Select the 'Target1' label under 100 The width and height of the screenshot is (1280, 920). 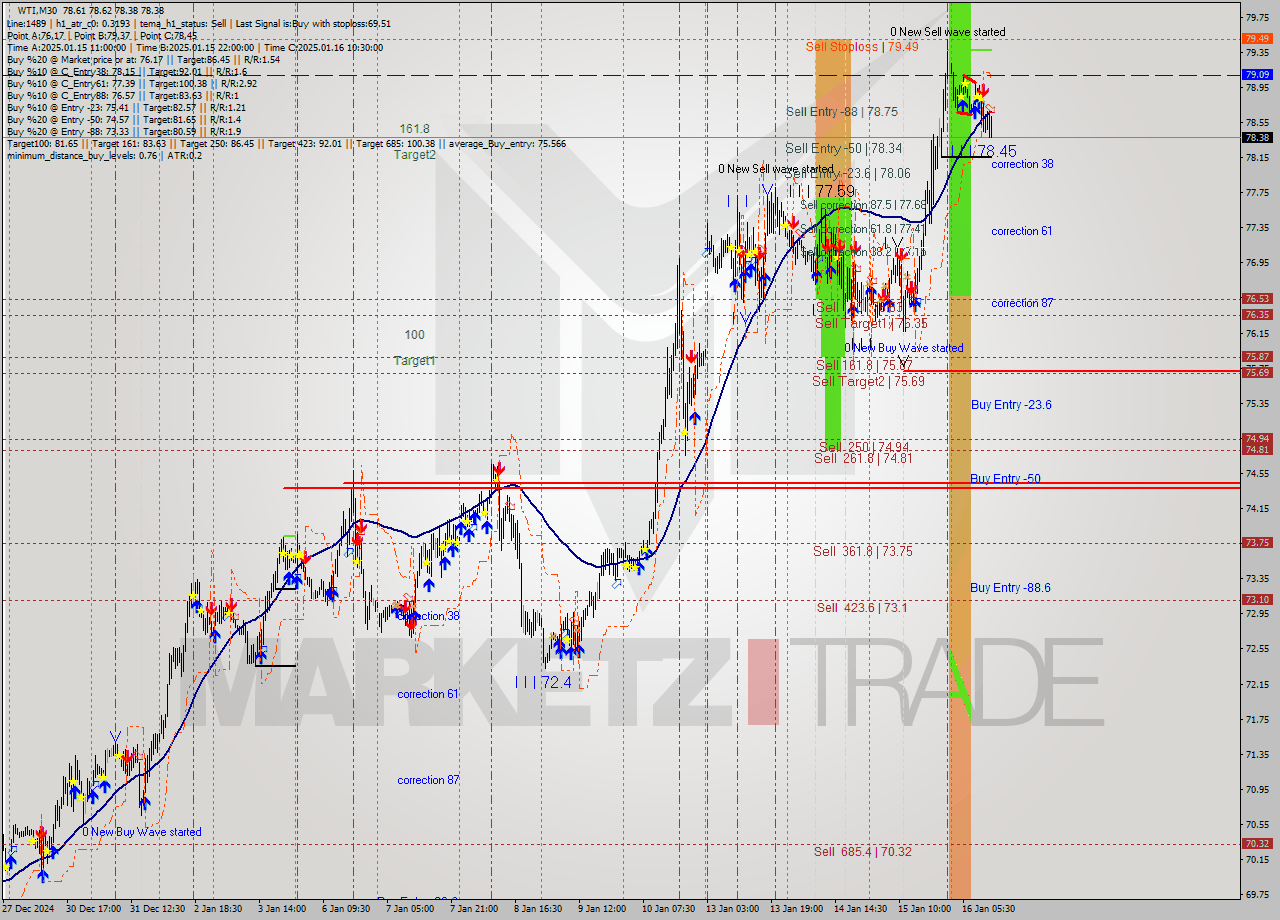[414, 360]
